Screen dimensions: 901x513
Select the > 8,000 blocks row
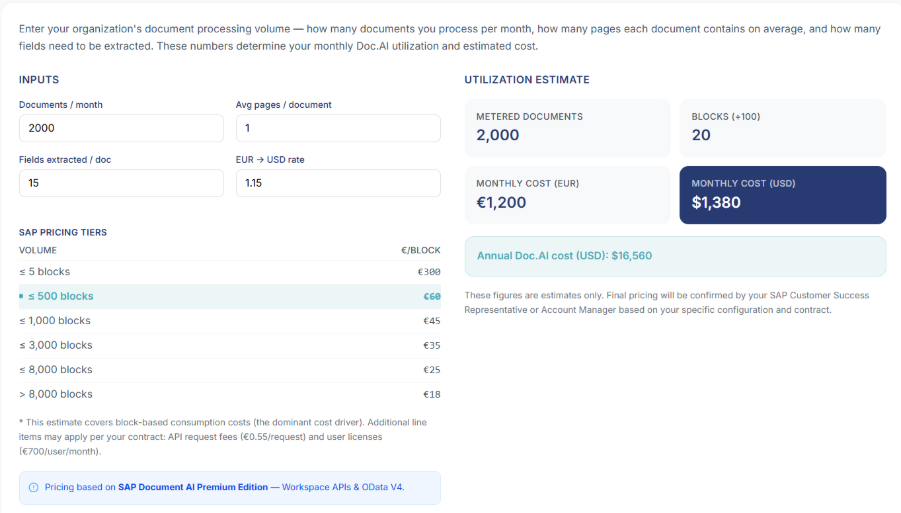point(230,395)
